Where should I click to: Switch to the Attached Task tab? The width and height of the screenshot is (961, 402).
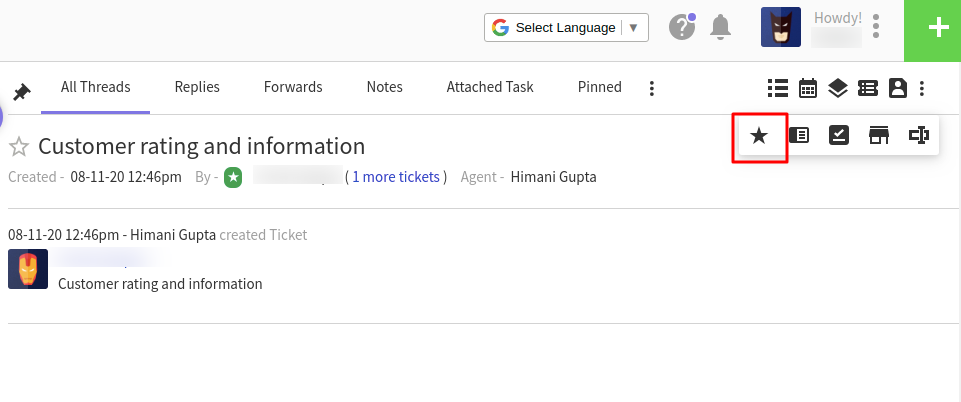tap(490, 87)
